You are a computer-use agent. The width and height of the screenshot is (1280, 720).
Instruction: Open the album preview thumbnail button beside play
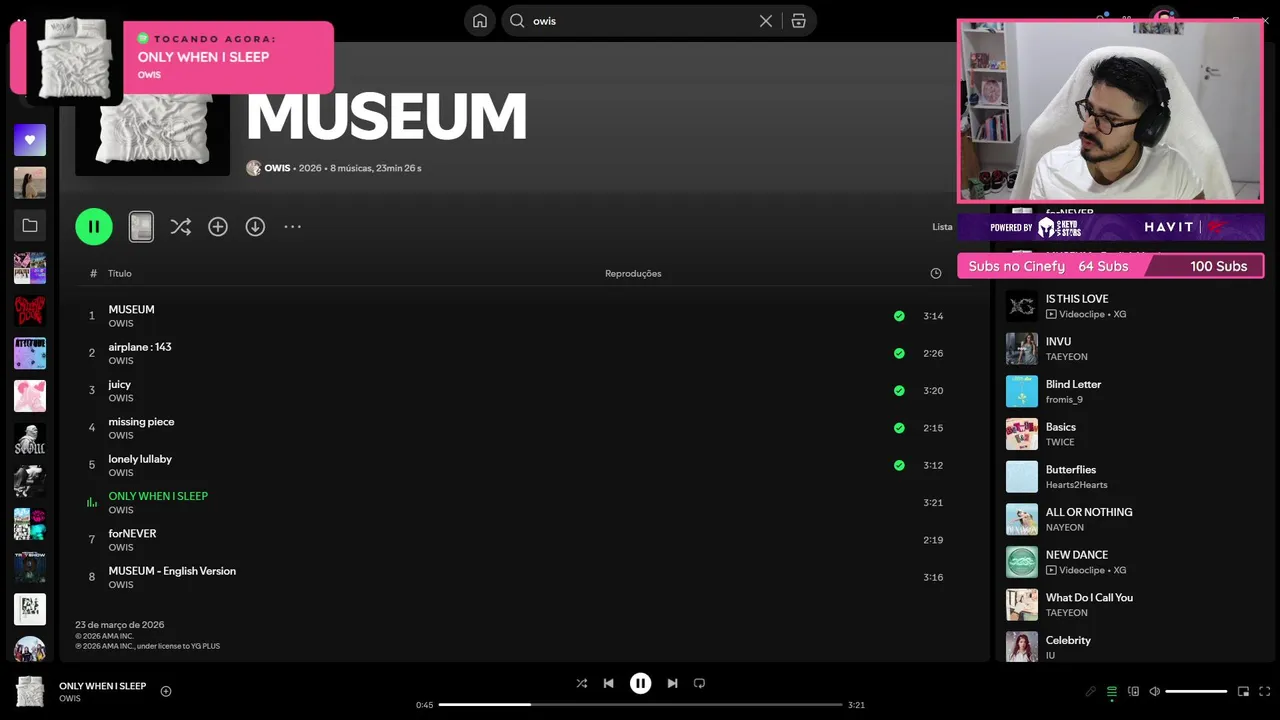[x=141, y=227]
